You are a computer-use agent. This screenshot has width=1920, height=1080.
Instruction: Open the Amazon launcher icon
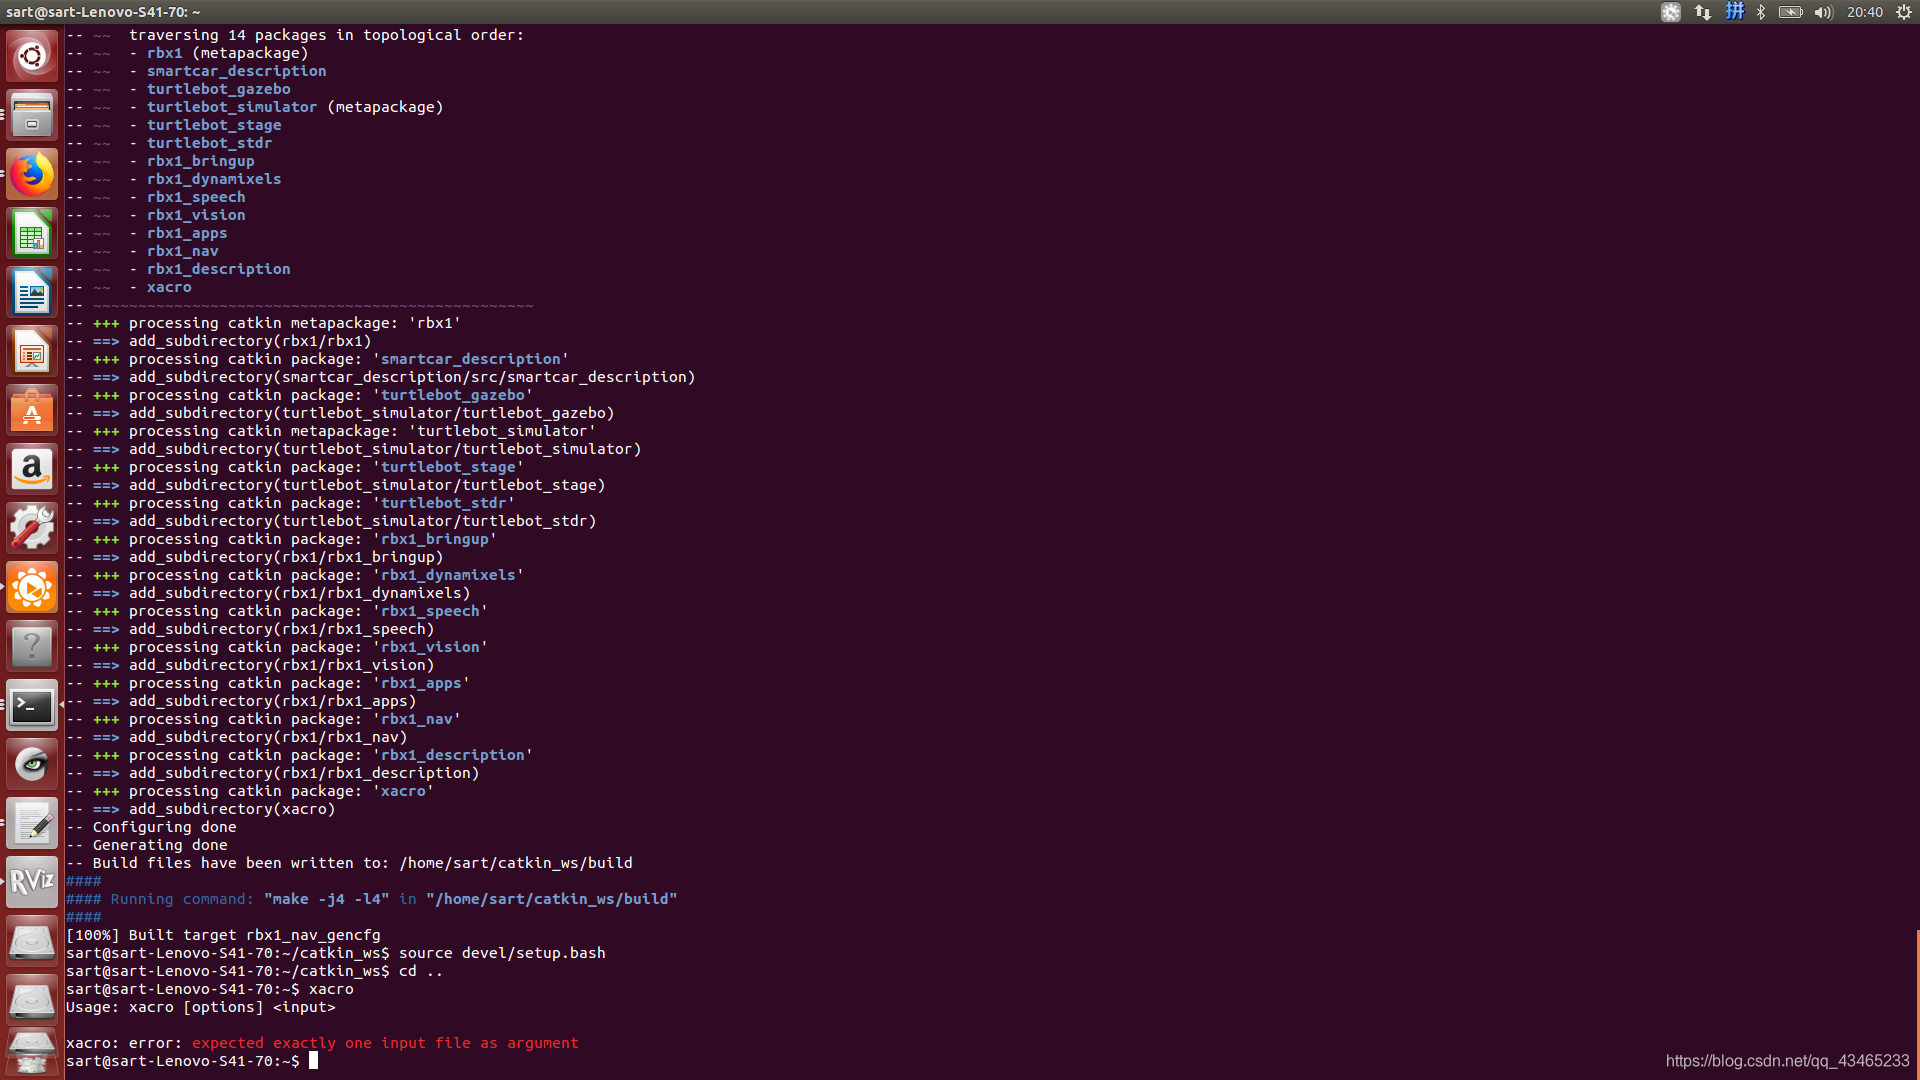[x=32, y=469]
